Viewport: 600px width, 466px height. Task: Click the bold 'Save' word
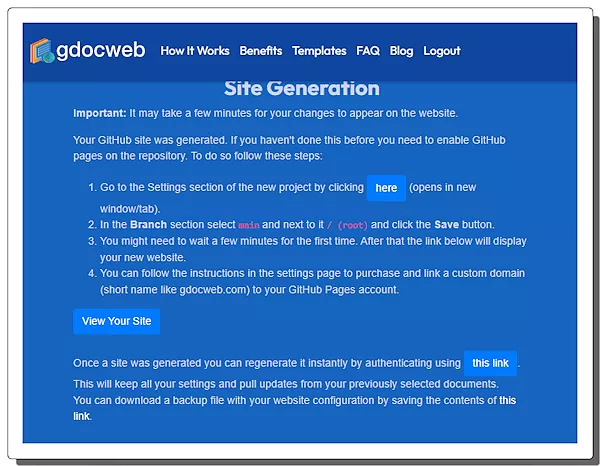(447, 225)
